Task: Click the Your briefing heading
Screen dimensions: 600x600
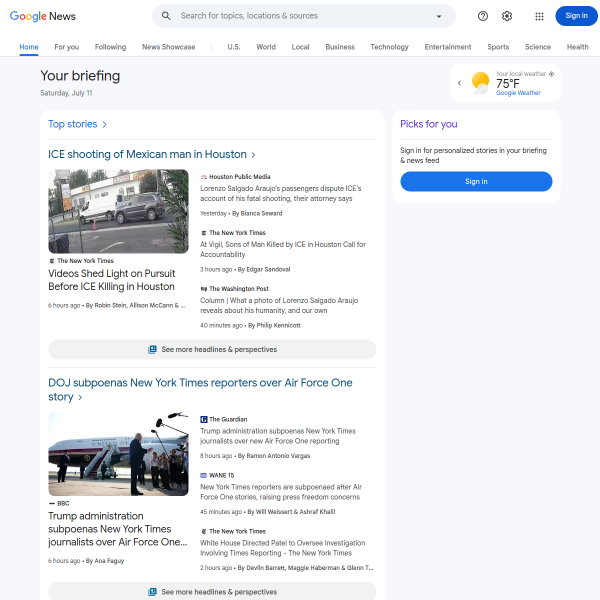Action: 80,76
